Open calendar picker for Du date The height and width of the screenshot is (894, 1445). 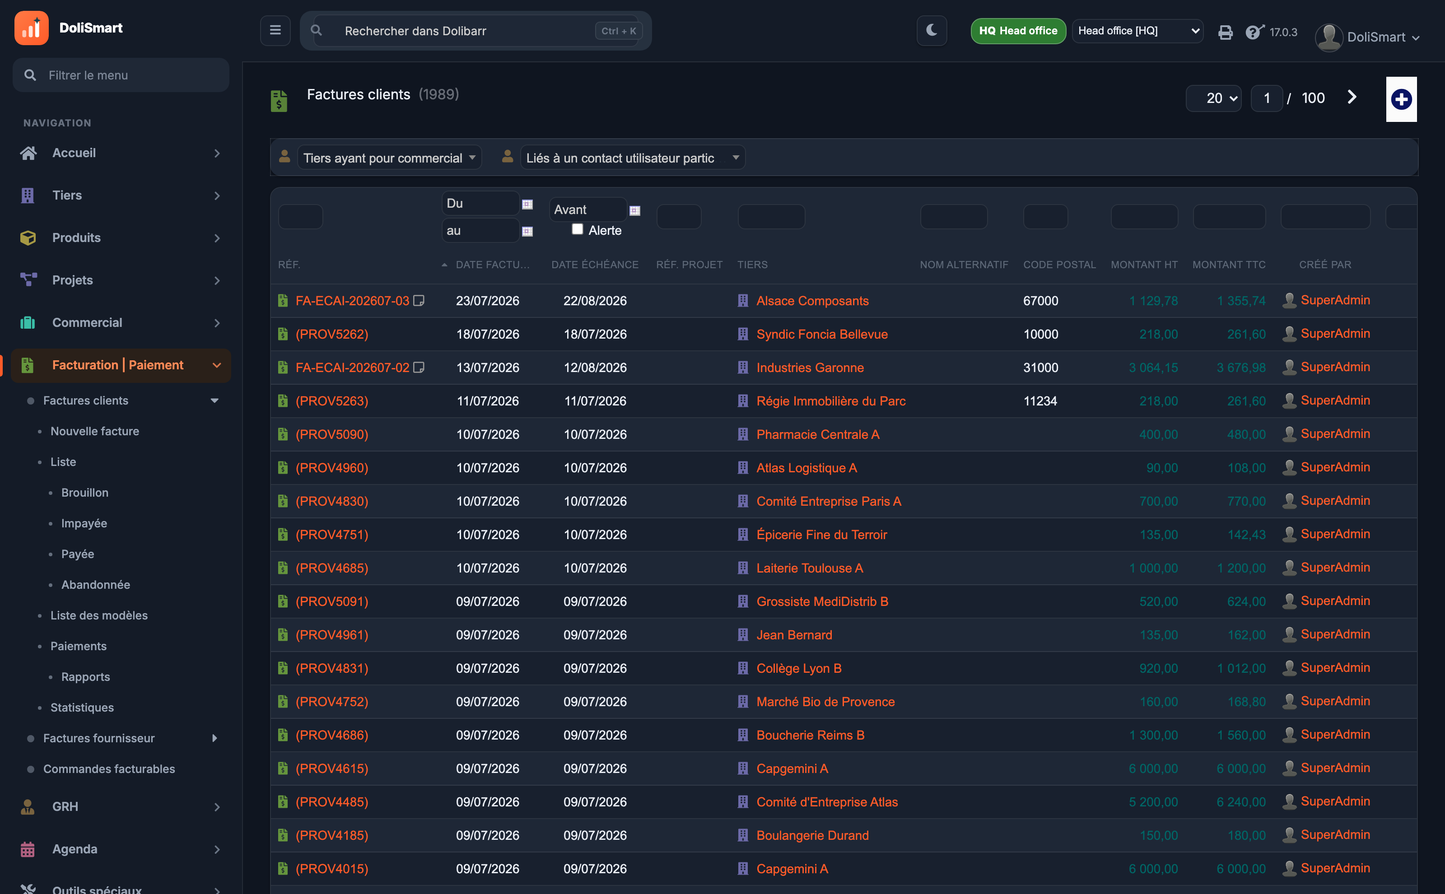coord(527,204)
